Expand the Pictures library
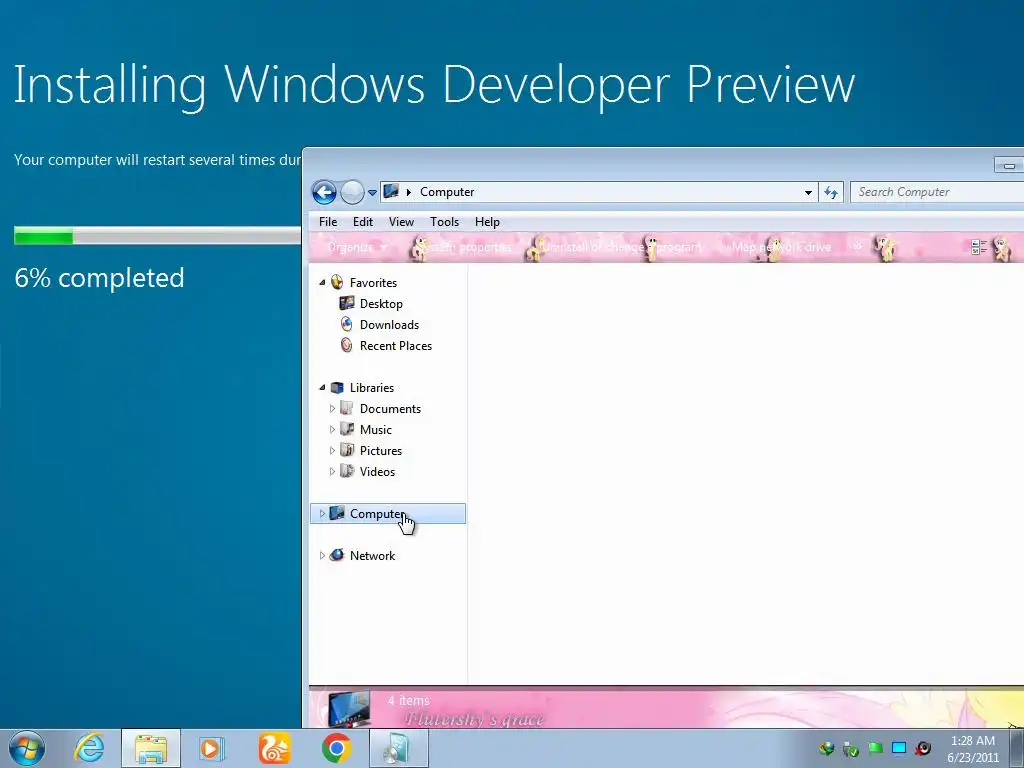Viewport: 1024px width, 768px height. click(x=332, y=451)
